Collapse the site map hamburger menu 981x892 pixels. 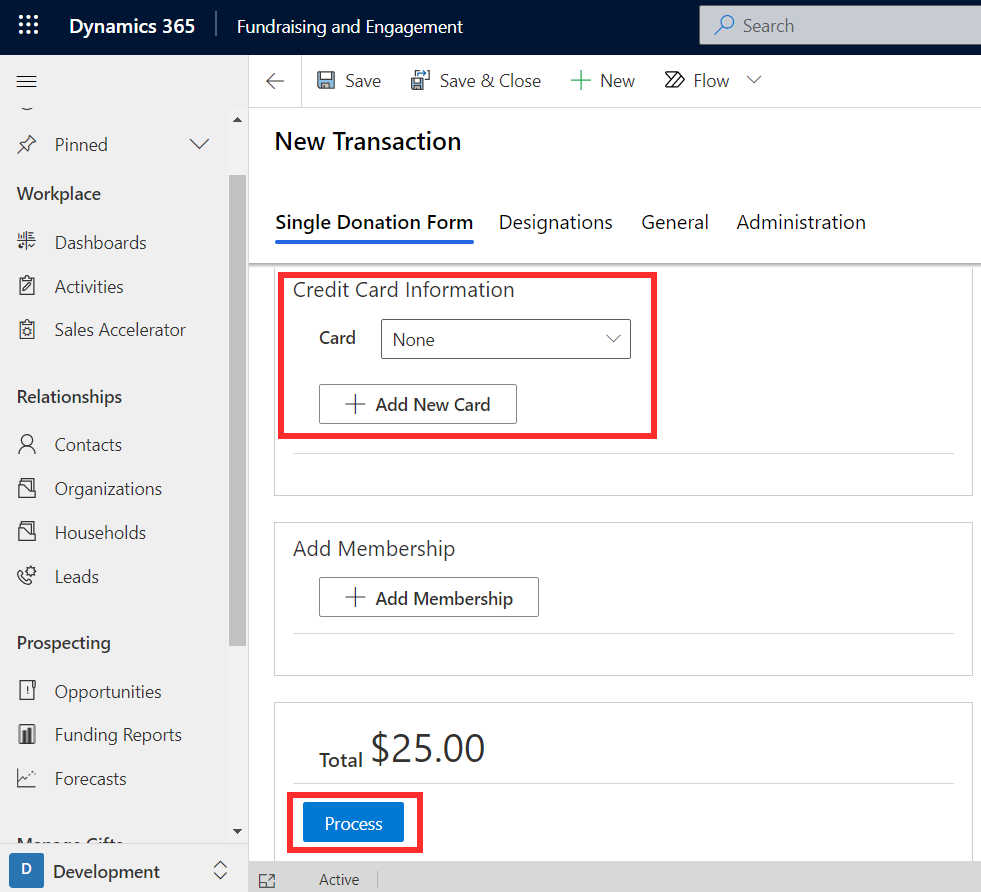pos(26,81)
